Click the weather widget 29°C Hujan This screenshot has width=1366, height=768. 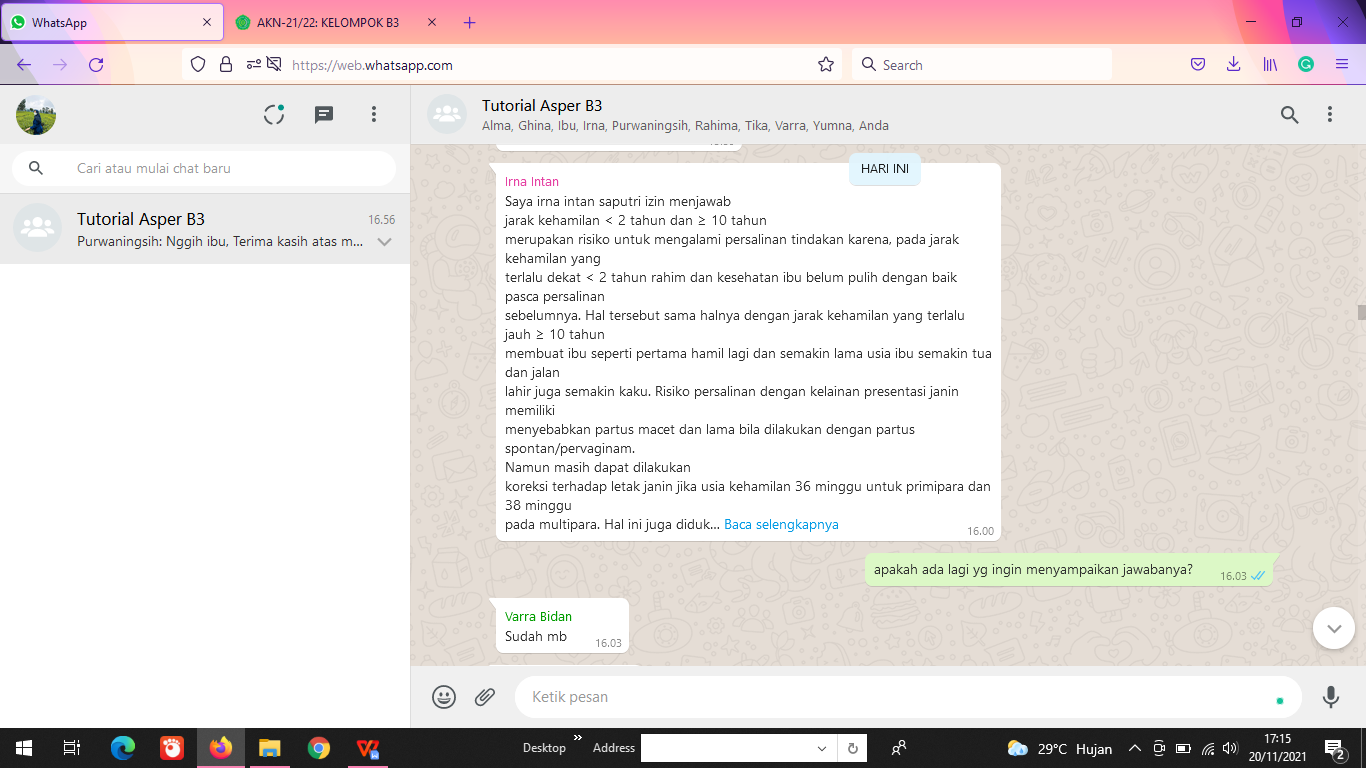pyautogui.click(x=1060, y=748)
